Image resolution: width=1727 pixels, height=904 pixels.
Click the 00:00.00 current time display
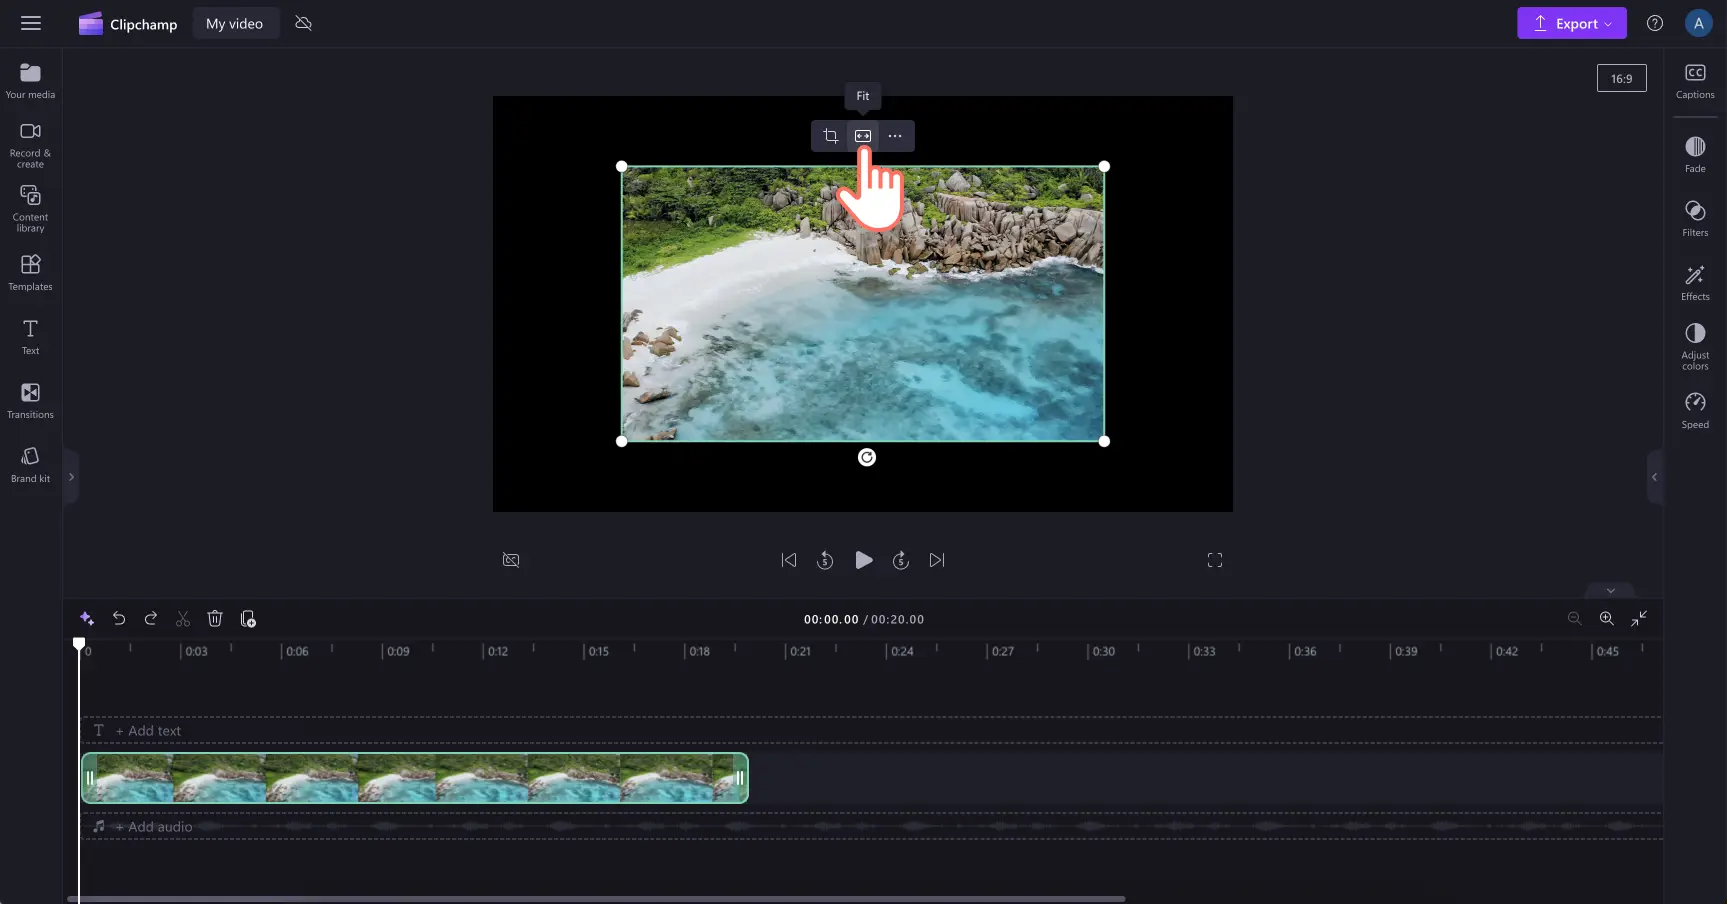click(831, 620)
